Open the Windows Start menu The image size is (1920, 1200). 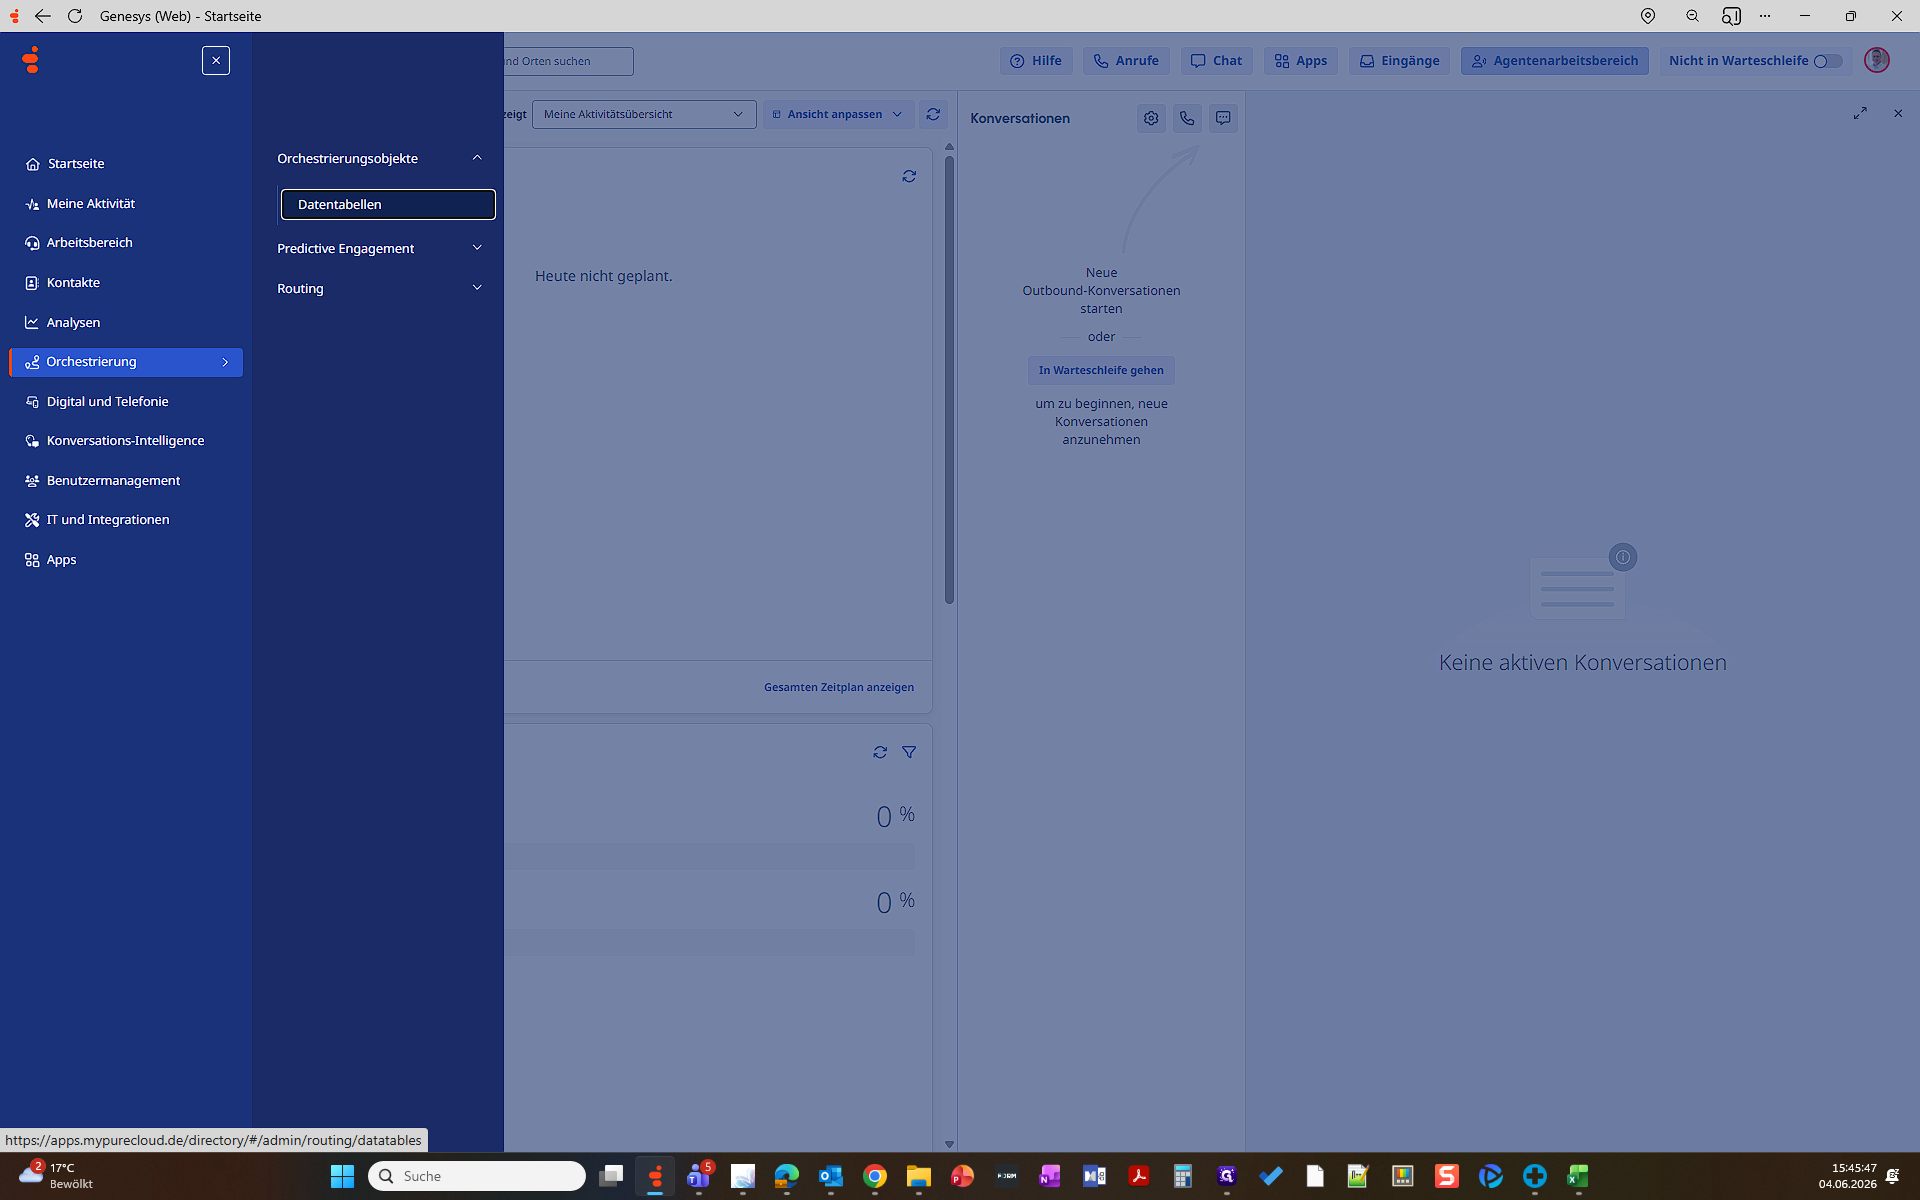(342, 1176)
